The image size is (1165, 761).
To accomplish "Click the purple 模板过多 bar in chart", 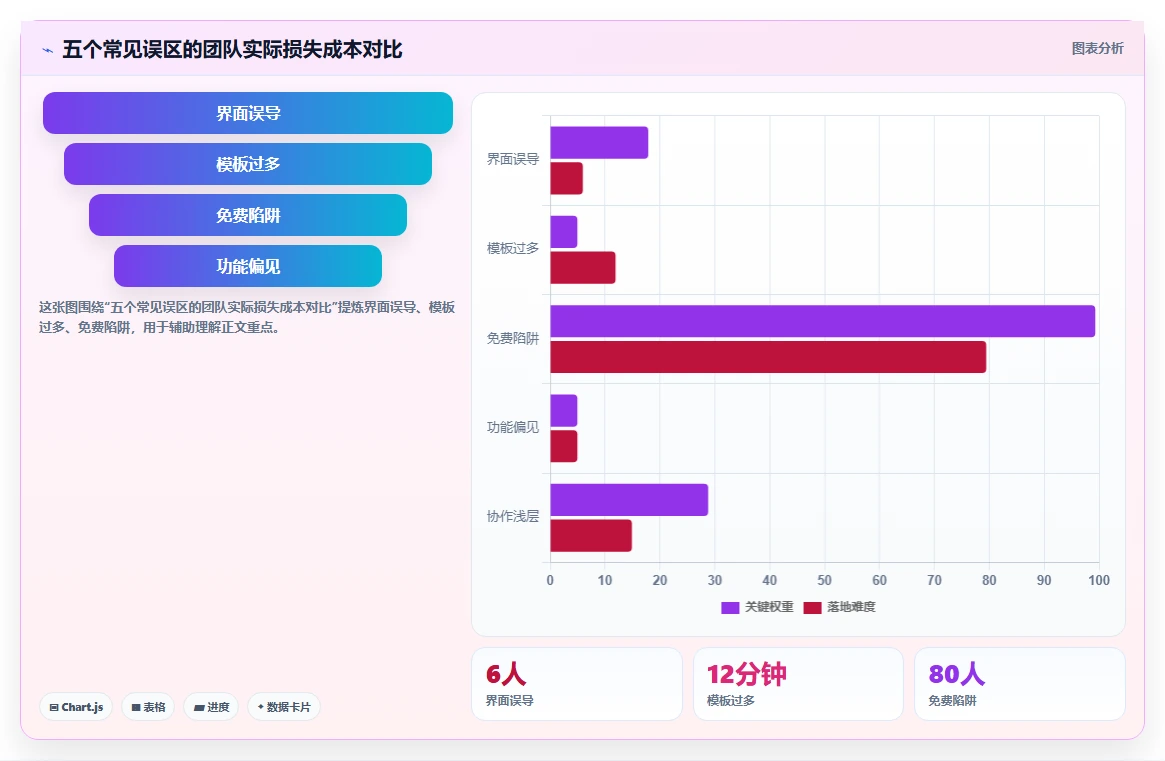I will (x=564, y=232).
